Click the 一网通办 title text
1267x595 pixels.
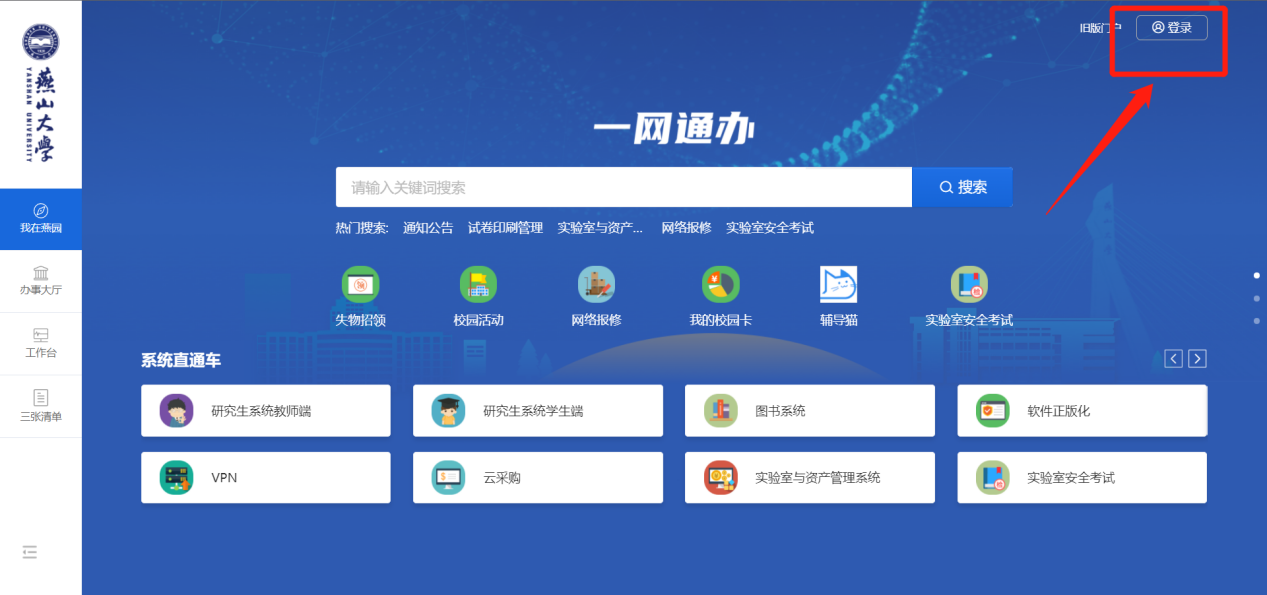674,129
